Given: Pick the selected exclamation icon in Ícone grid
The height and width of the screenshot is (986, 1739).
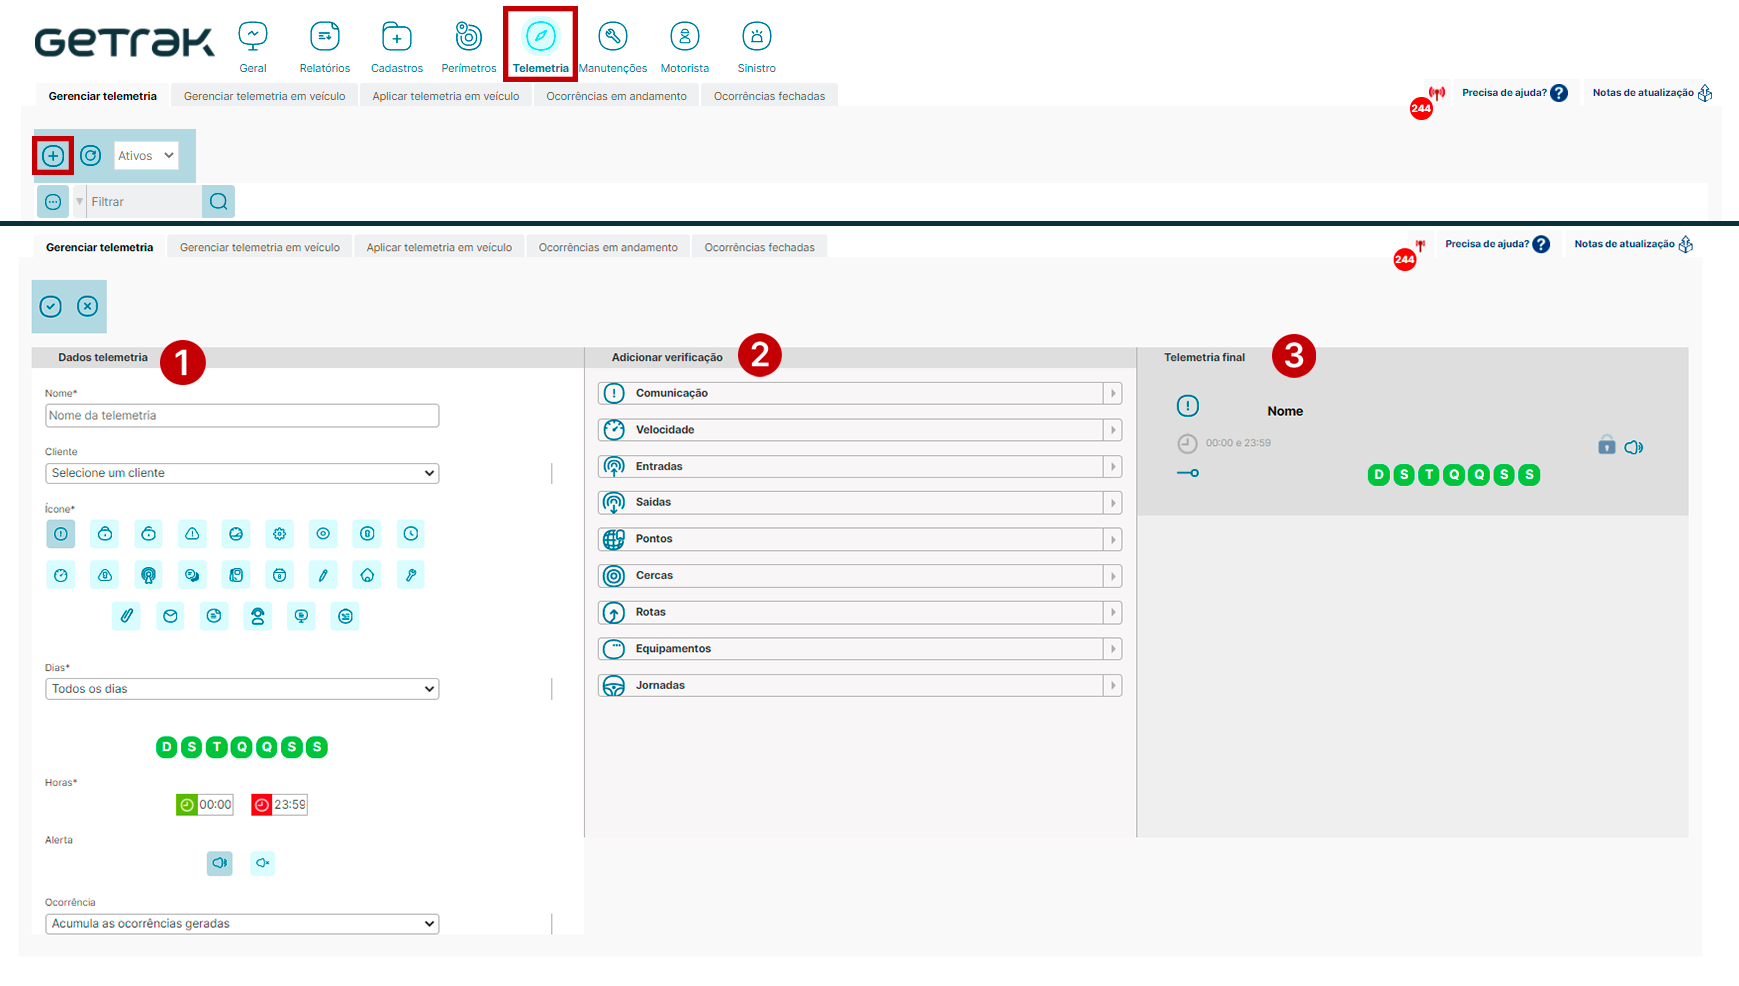Looking at the screenshot, I should pyautogui.click(x=61, y=534).
